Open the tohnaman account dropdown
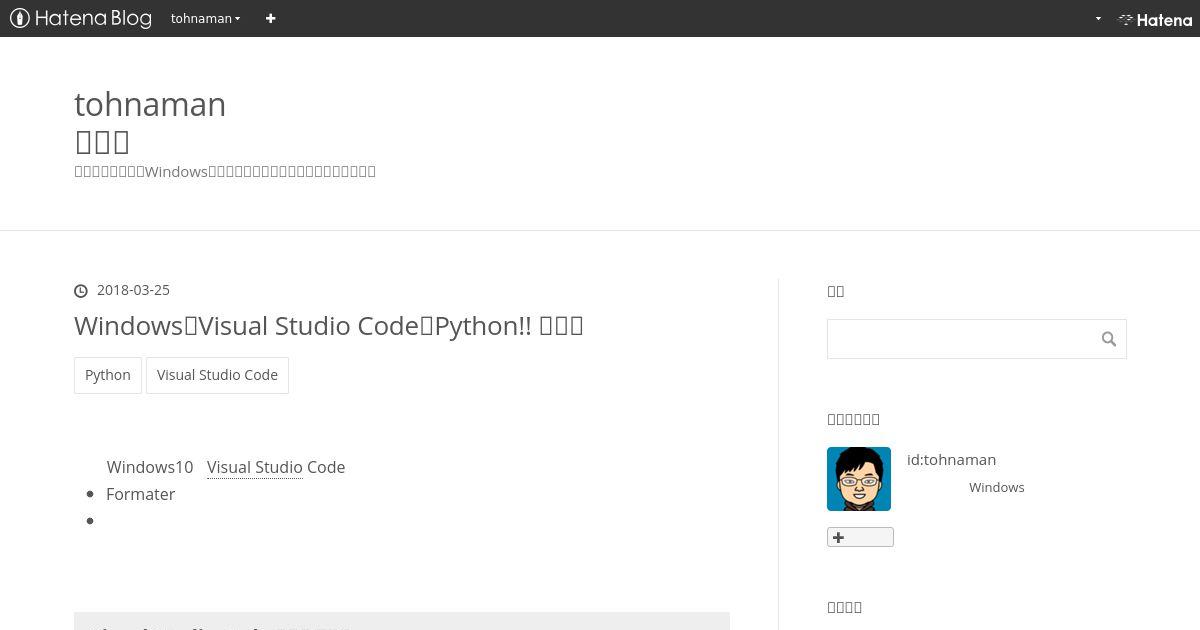1200x630 pixels. [205, 18]
